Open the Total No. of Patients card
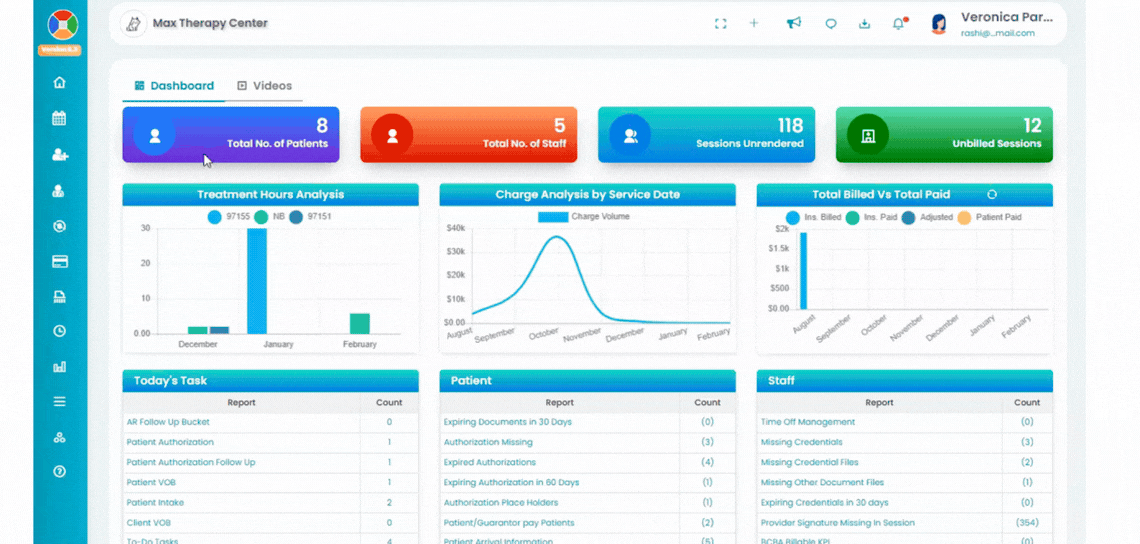Image resolution: width=1140 pixels, height=544 pixels. coord(230,135)
